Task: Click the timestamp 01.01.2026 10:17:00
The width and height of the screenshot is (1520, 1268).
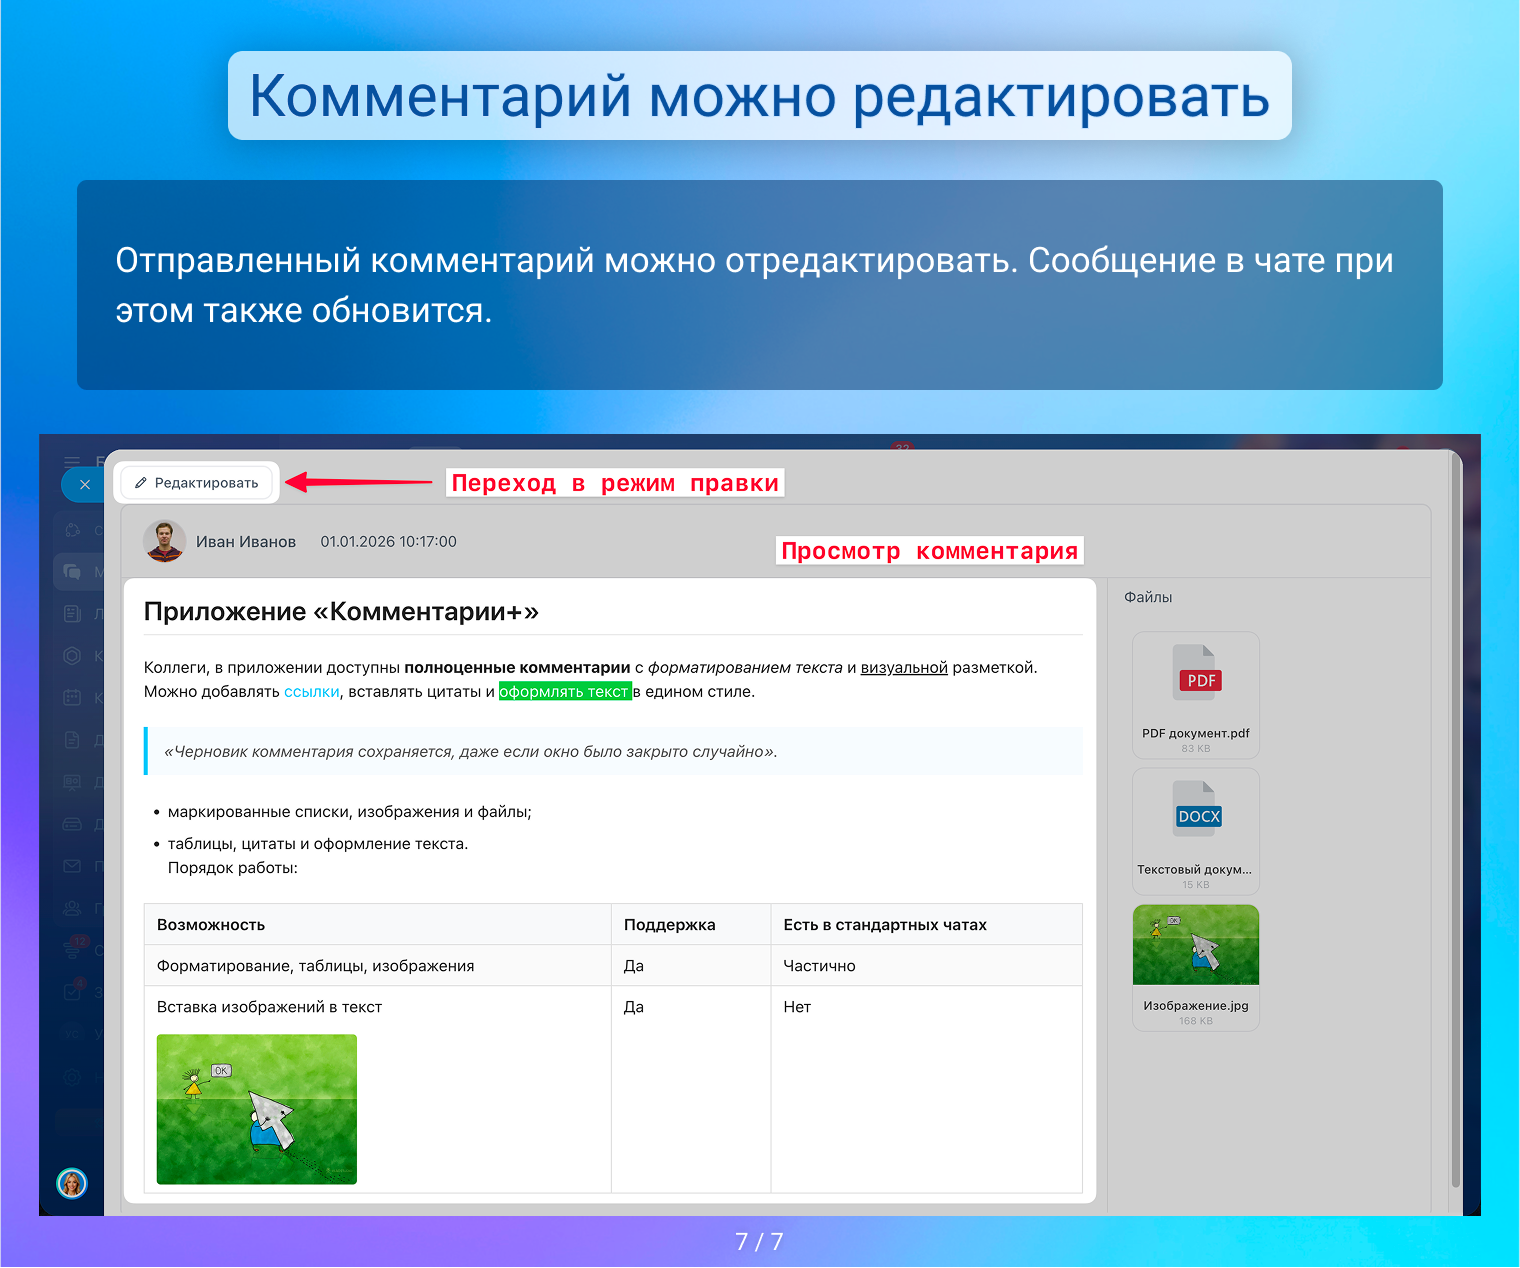Action: [x=388, y=542]
